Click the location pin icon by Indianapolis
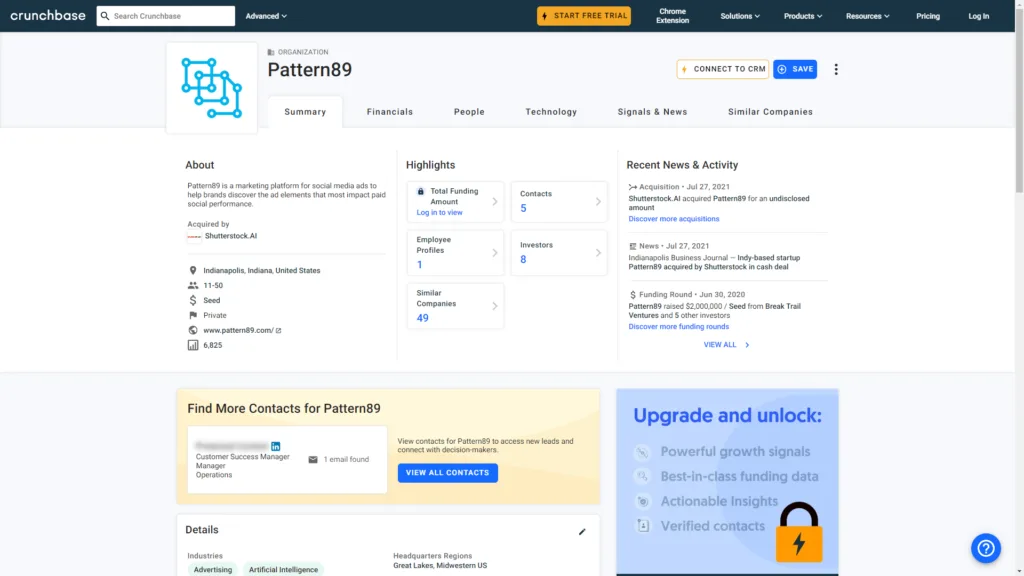Viewport: 1024px width, 576px height. pyautogui.click(x=193, y=270)
